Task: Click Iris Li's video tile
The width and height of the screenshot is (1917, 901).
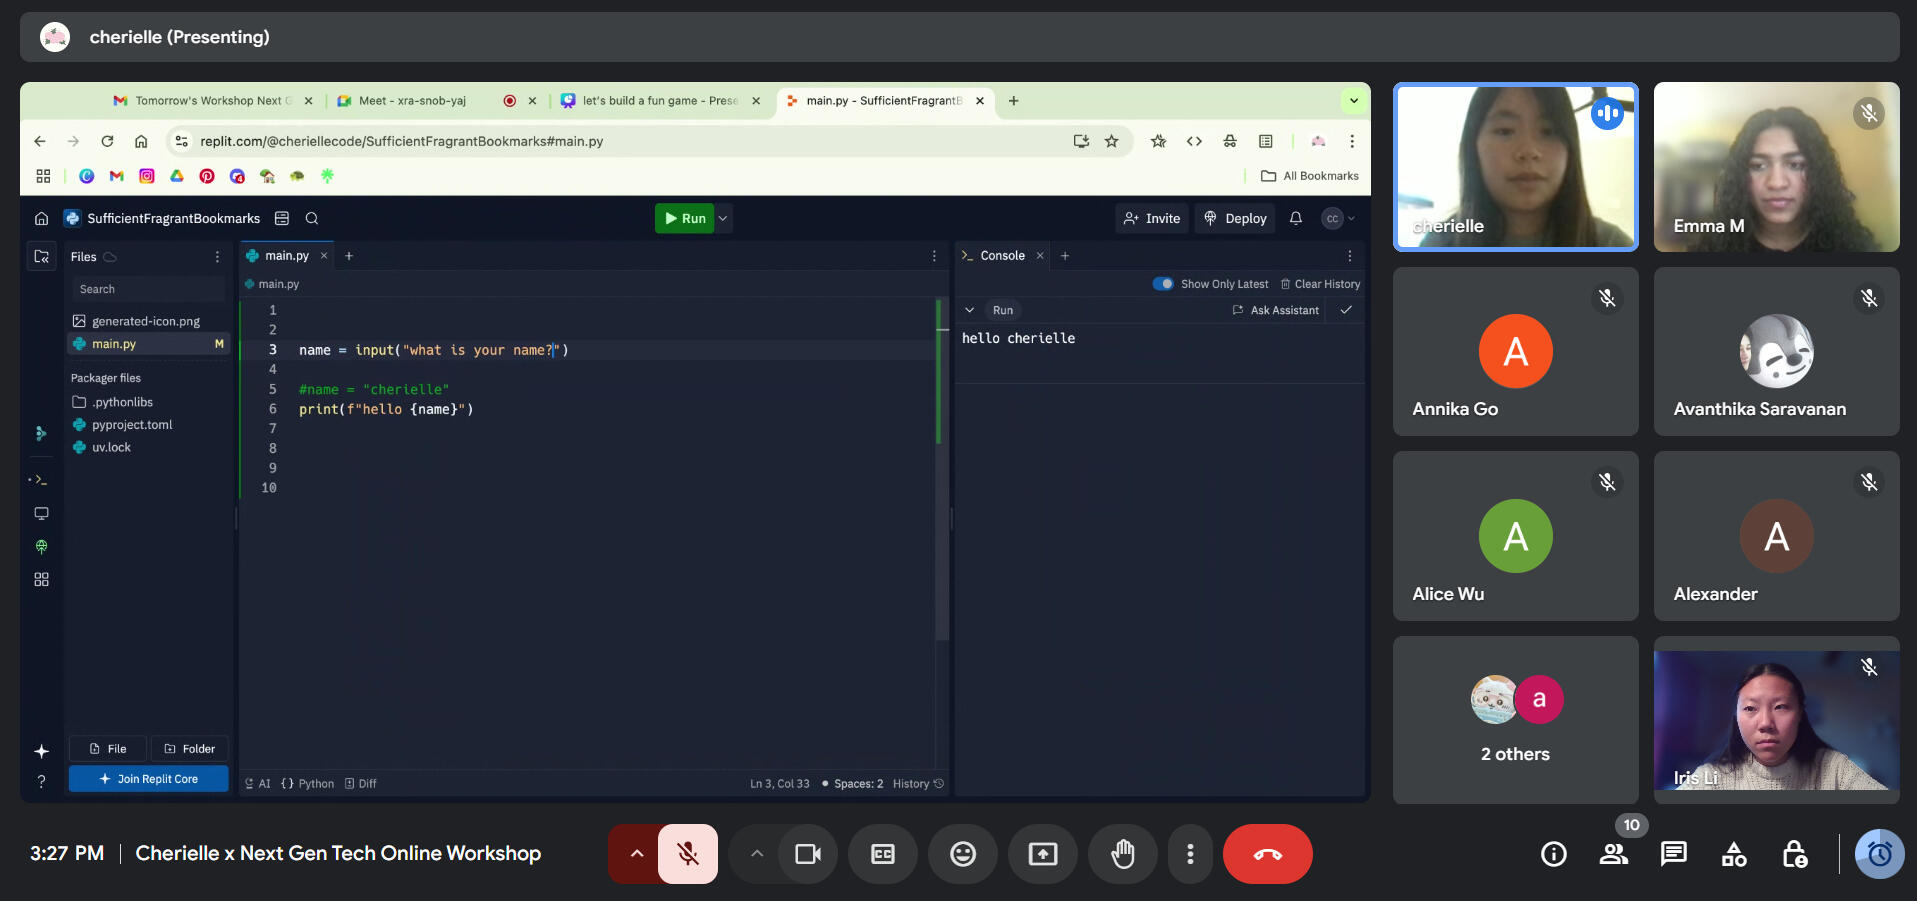Action: (x=1776, y=720)
